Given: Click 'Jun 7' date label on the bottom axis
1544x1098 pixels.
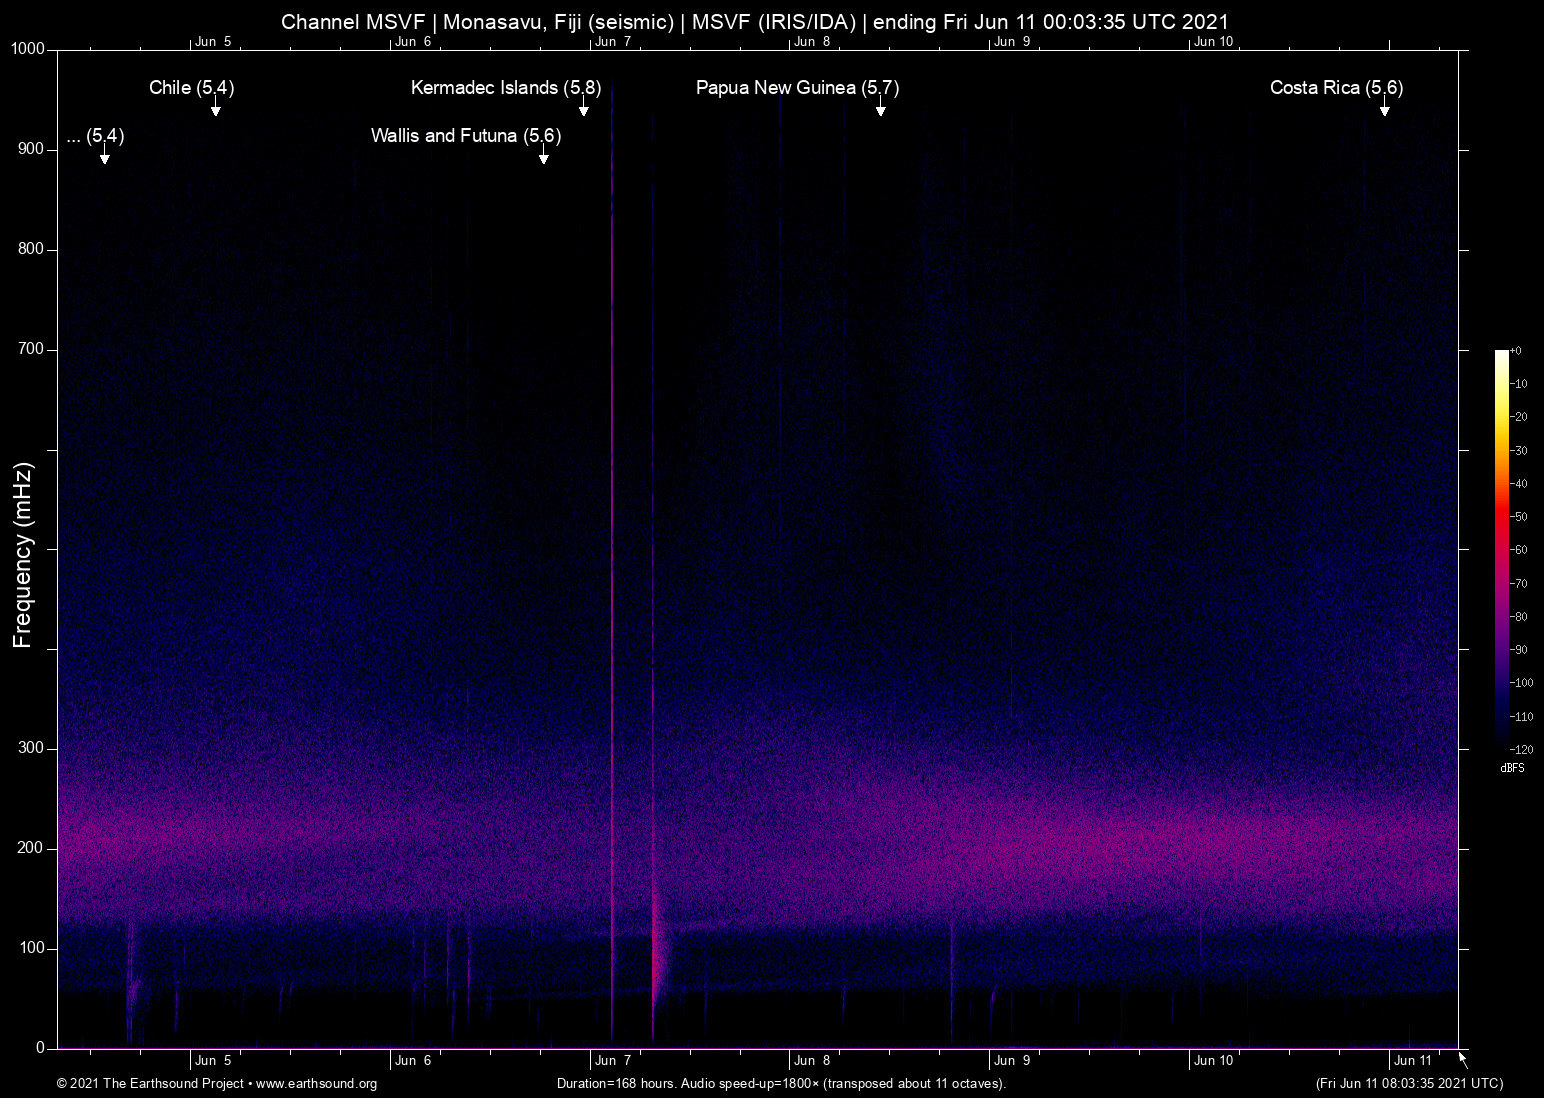Looking at the screenshot, I should [613, 1061].
